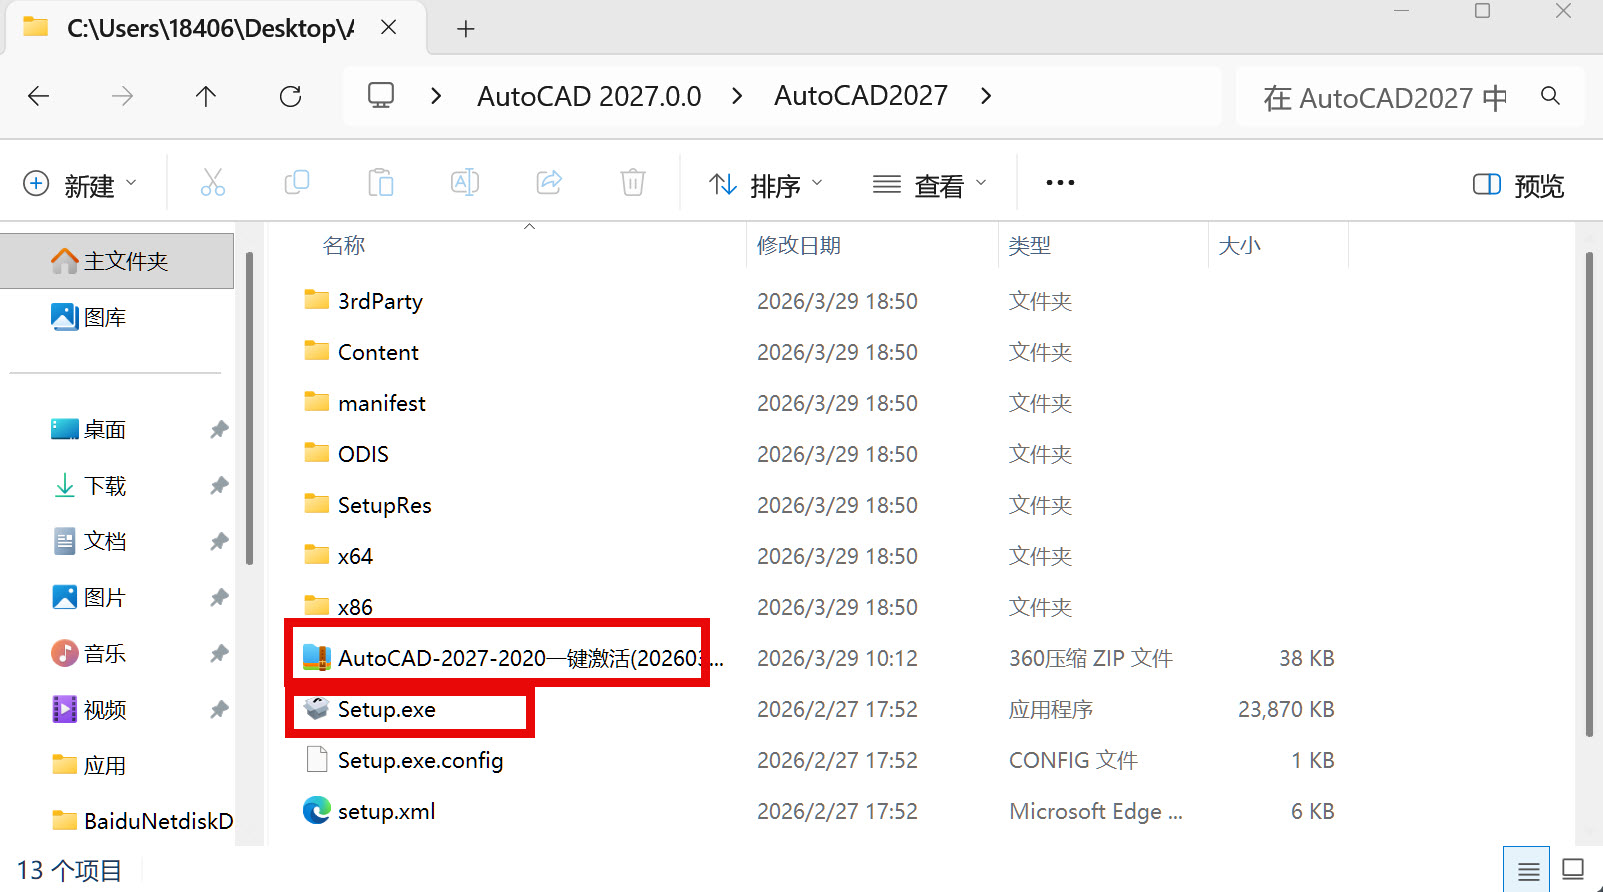This screenshot has width=1603, height=892.
Task: Click the Cut scissors icon
Action: [213, 183]
